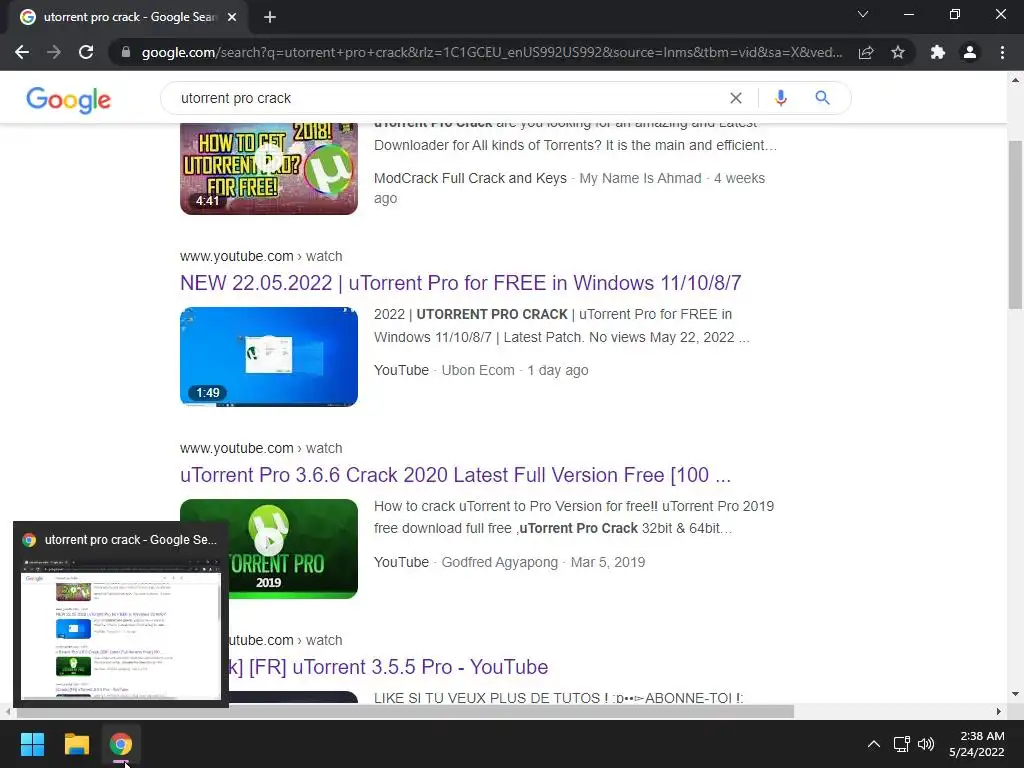Open the Windows Start menu
1024x768 pixels.
point(32,744)
